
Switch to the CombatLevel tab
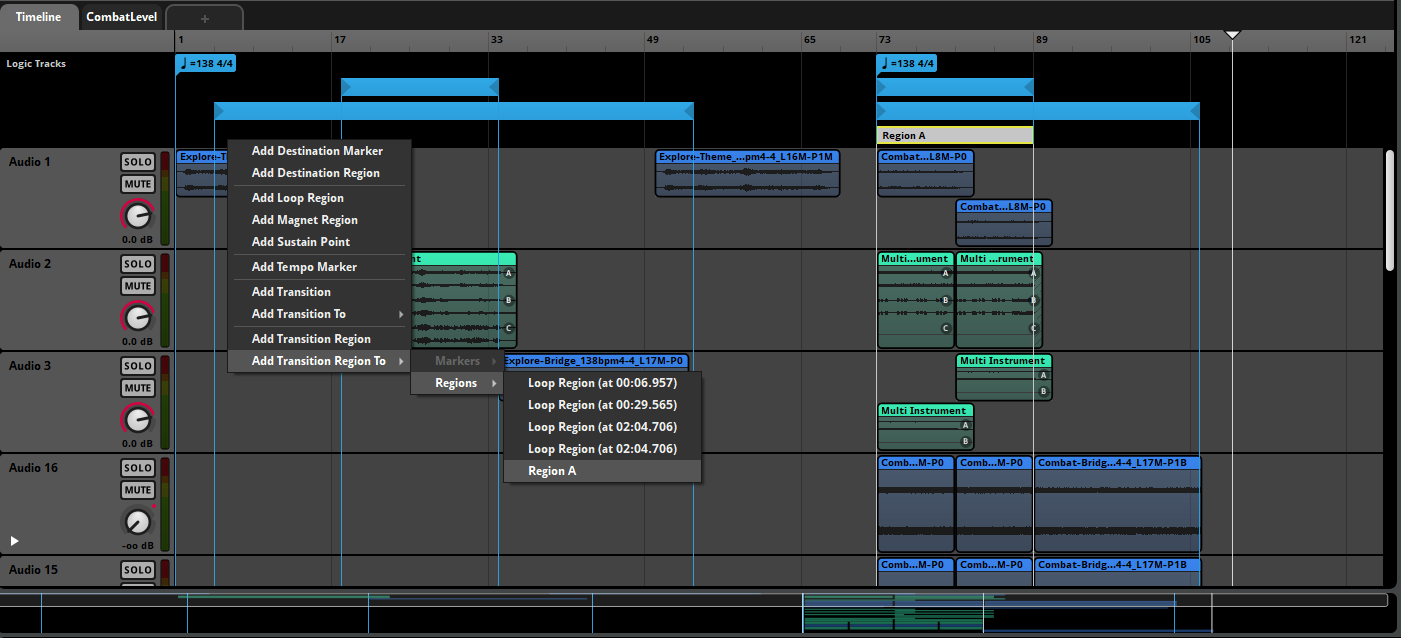pyautogui.click(x=121, y=17)
